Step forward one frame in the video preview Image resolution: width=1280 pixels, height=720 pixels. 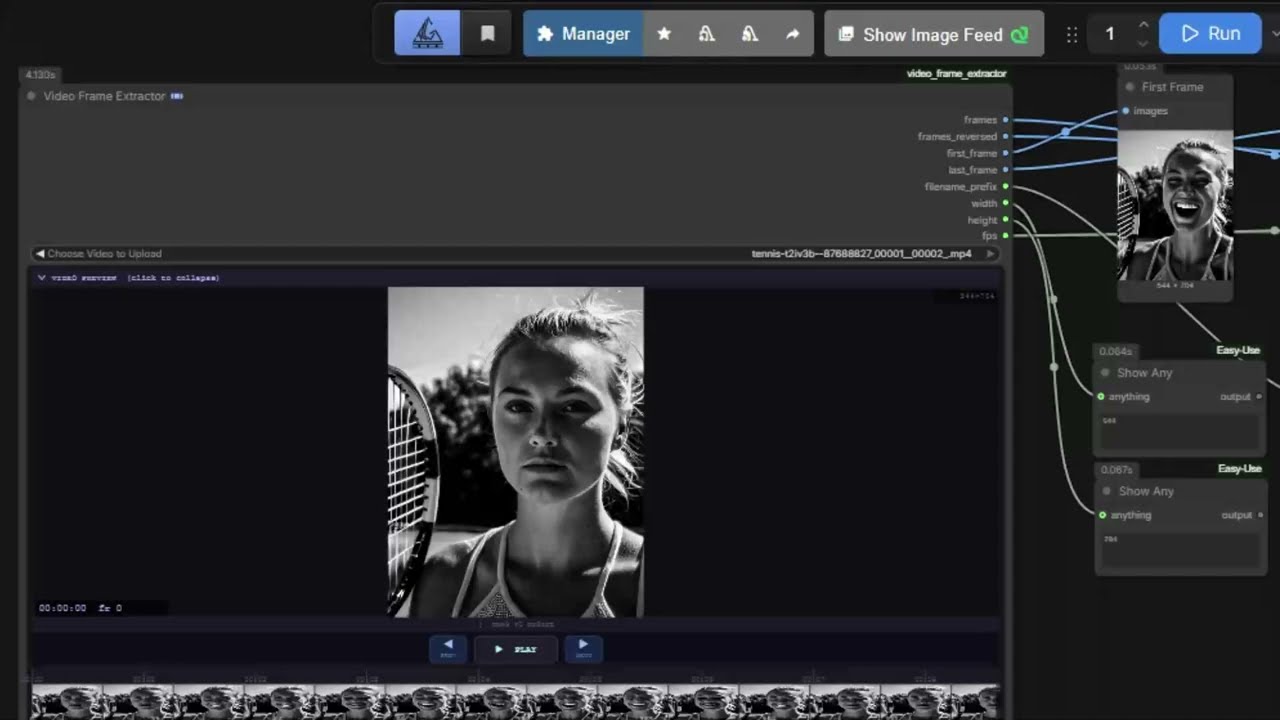point(584,649)
